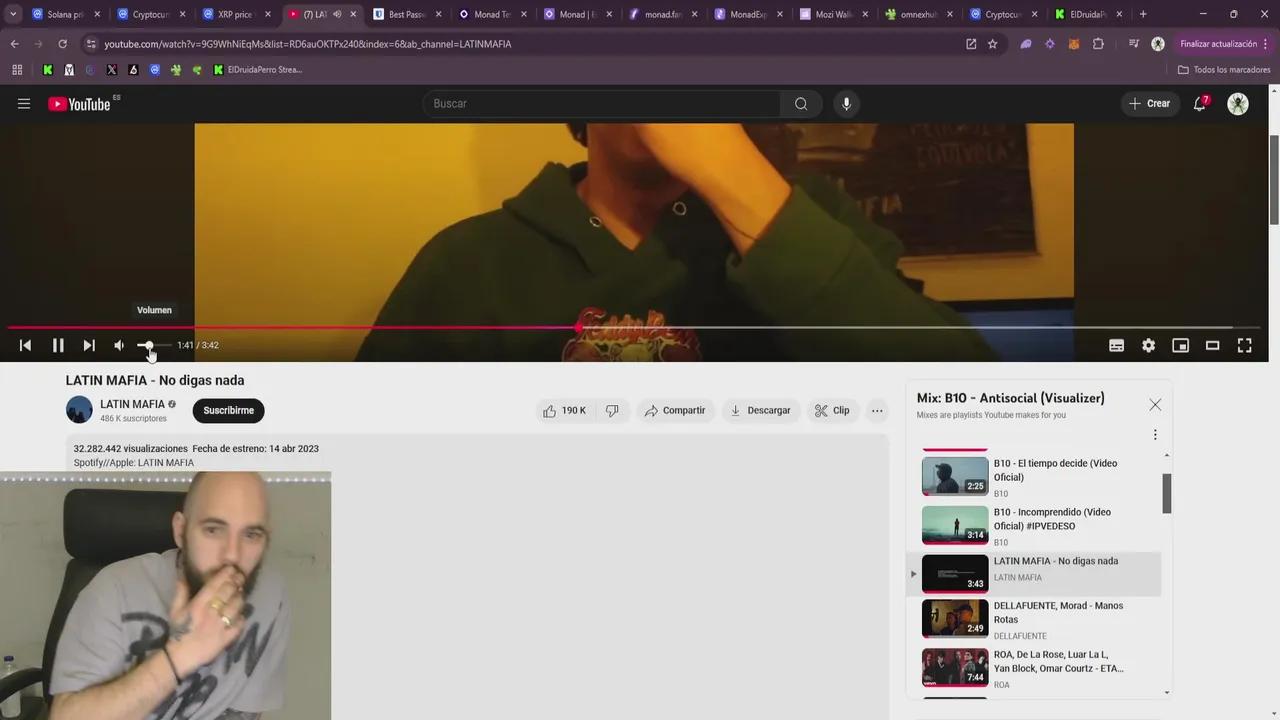Open the LATIN MAFIA channel avatar

pos(79,410)
